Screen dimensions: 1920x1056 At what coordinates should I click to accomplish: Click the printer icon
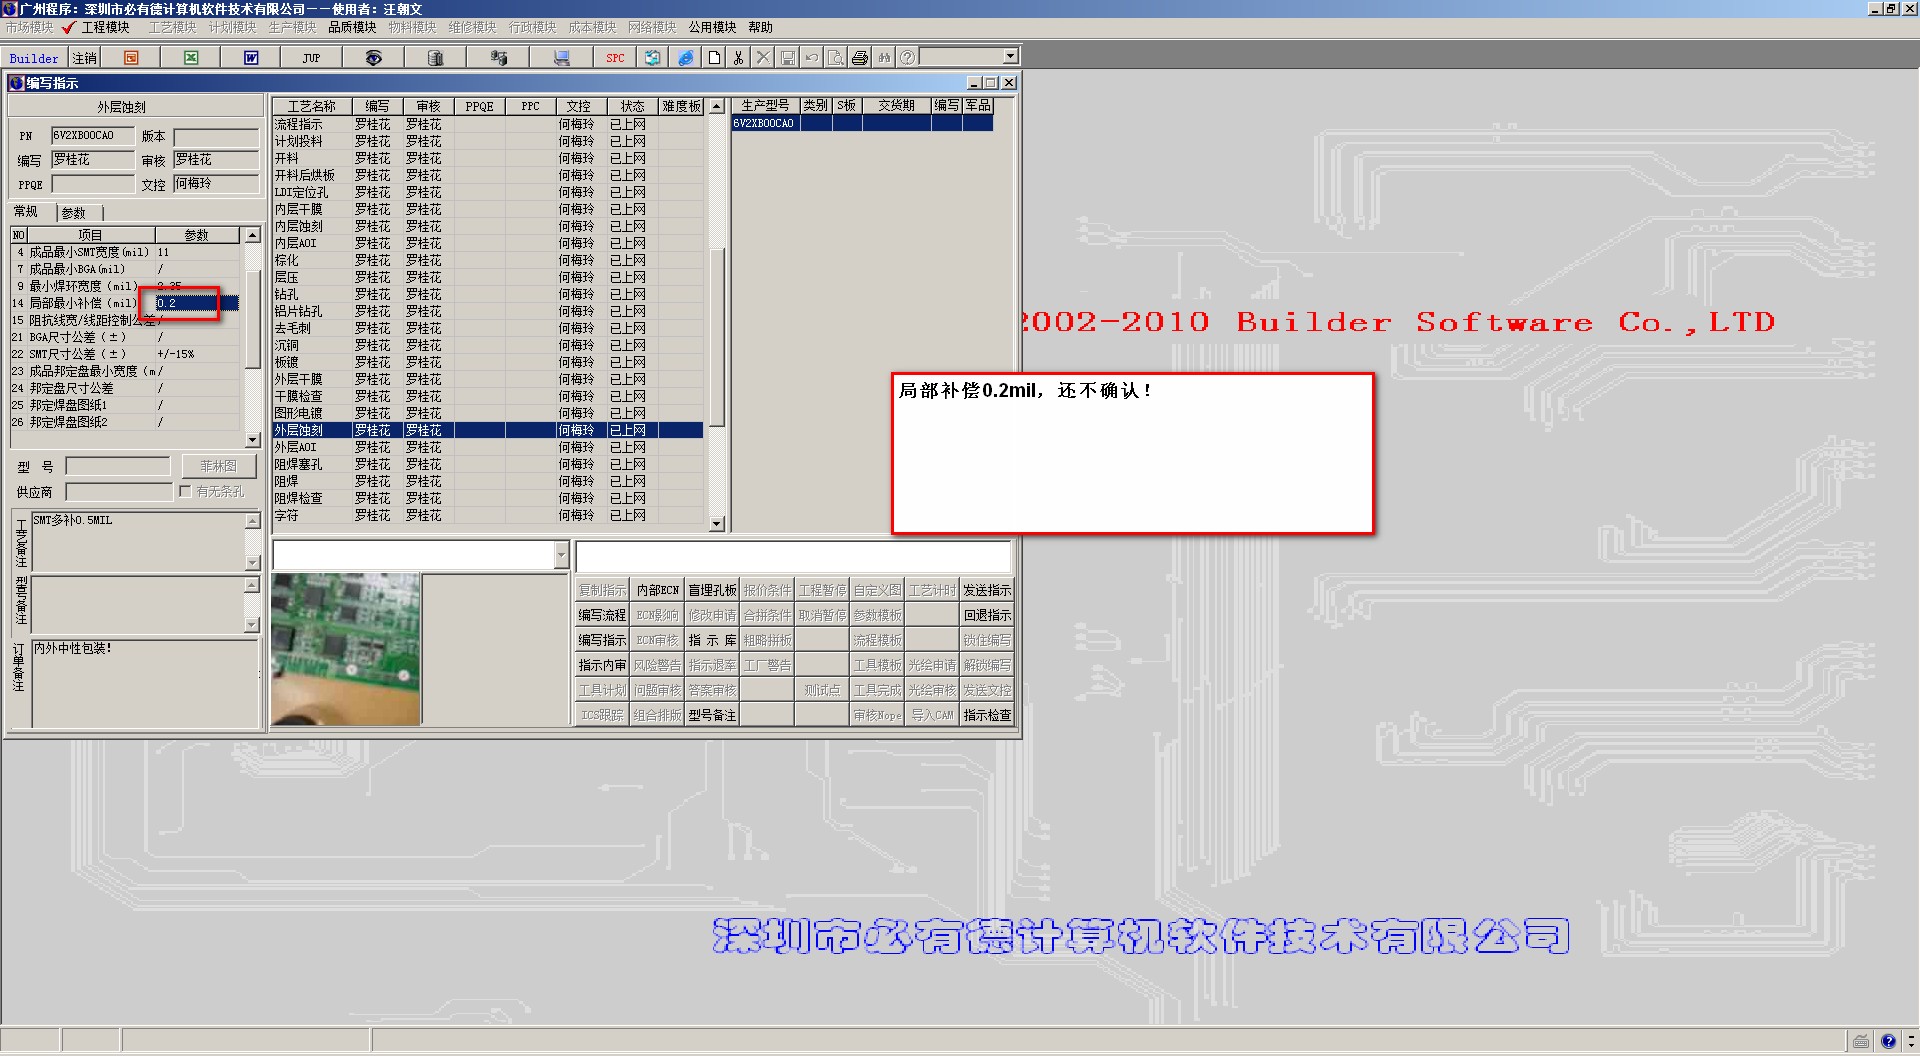859,58
